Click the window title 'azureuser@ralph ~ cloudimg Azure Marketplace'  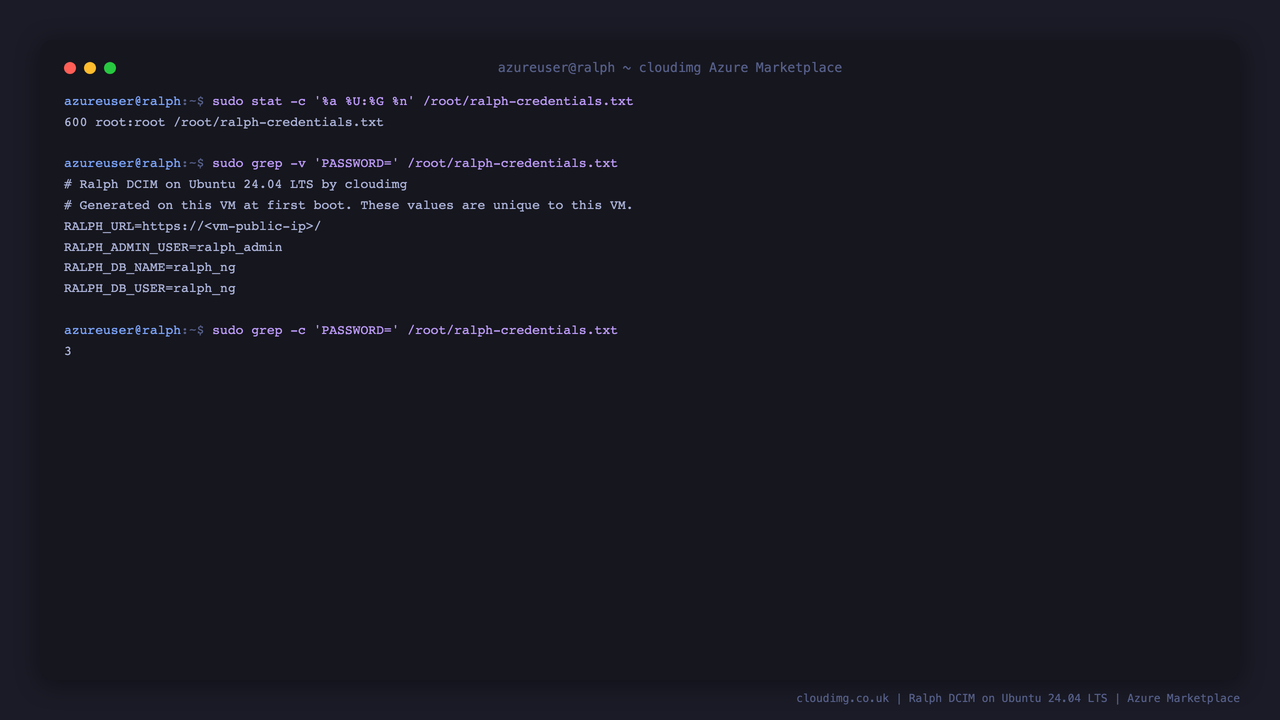pyautogui.click(x=670, y=68)
